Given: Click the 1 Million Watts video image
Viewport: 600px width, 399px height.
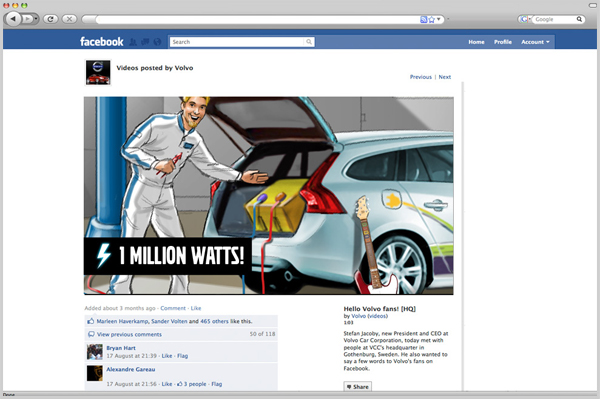Looking at the screenshot, I should point(269,195).
